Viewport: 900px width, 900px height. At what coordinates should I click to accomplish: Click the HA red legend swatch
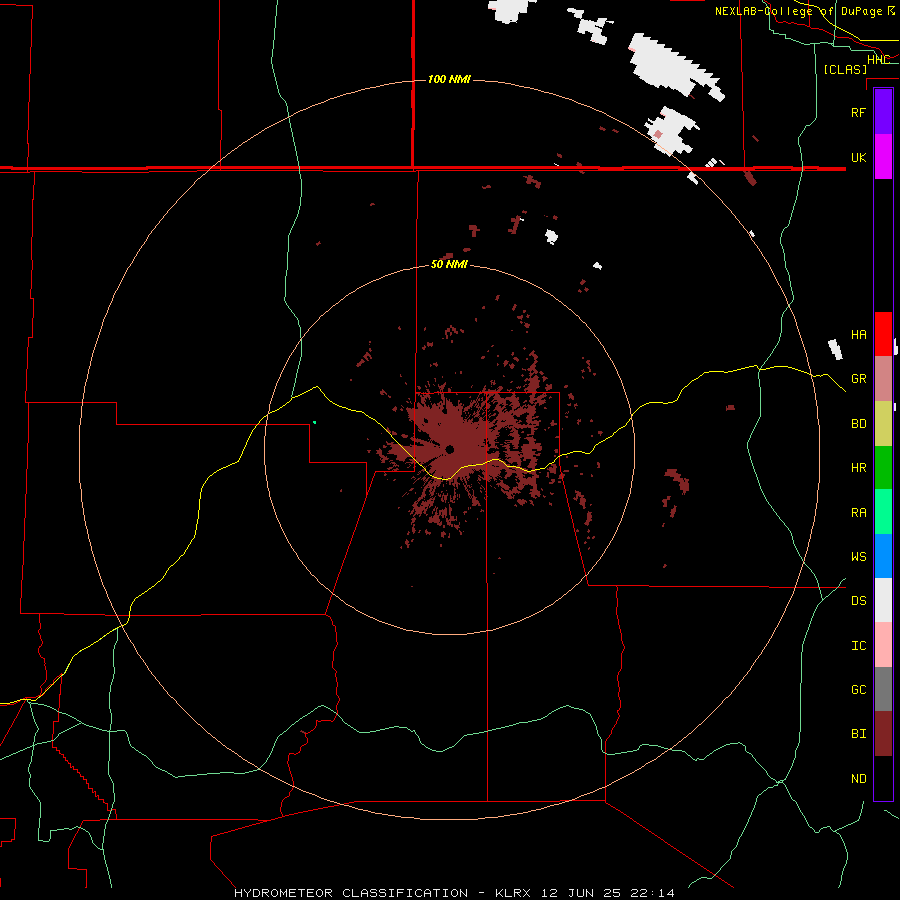point(883,334)
